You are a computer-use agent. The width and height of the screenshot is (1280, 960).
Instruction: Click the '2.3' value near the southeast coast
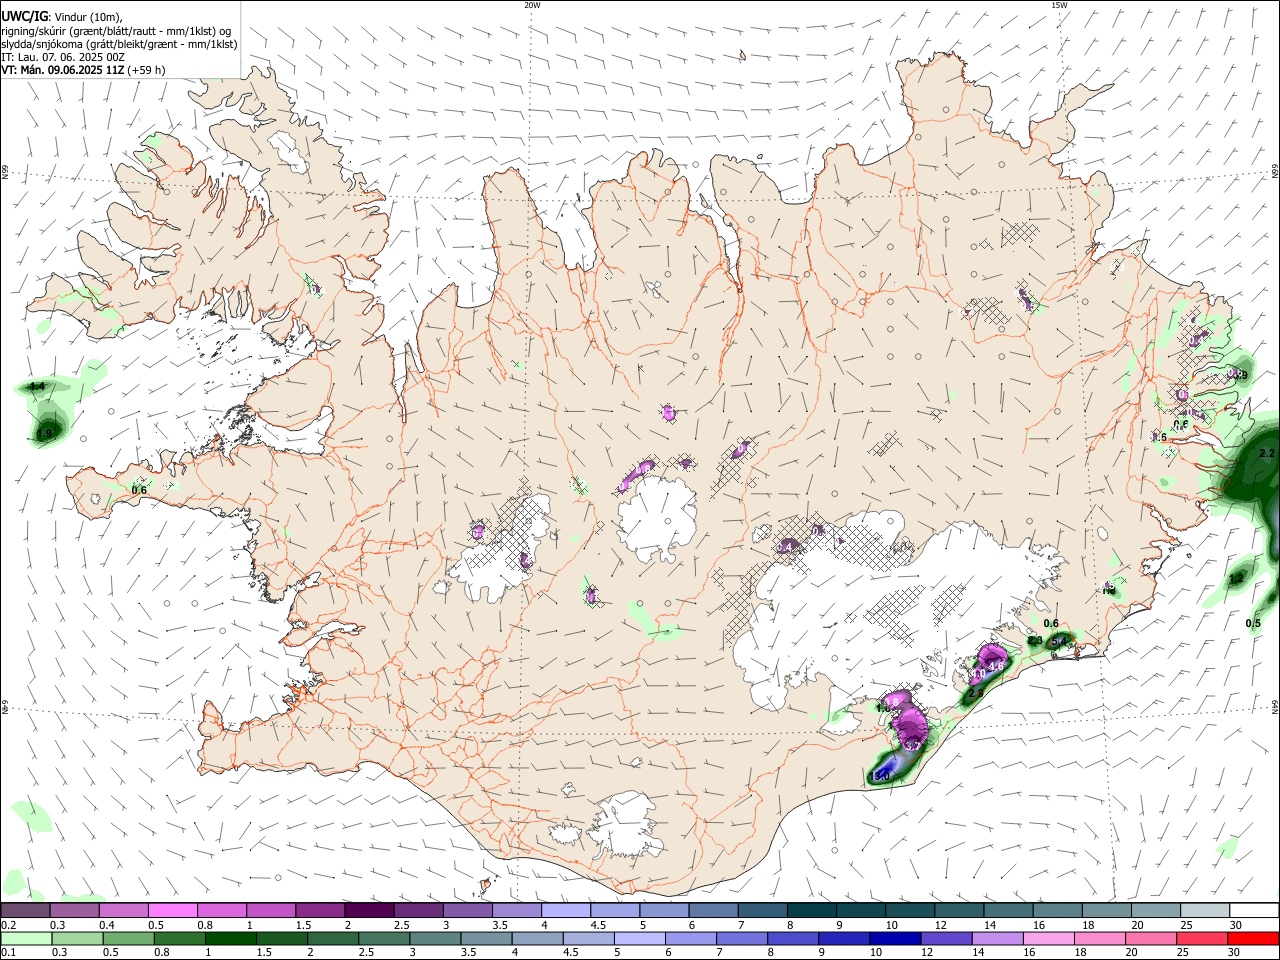coord(1035,641)
